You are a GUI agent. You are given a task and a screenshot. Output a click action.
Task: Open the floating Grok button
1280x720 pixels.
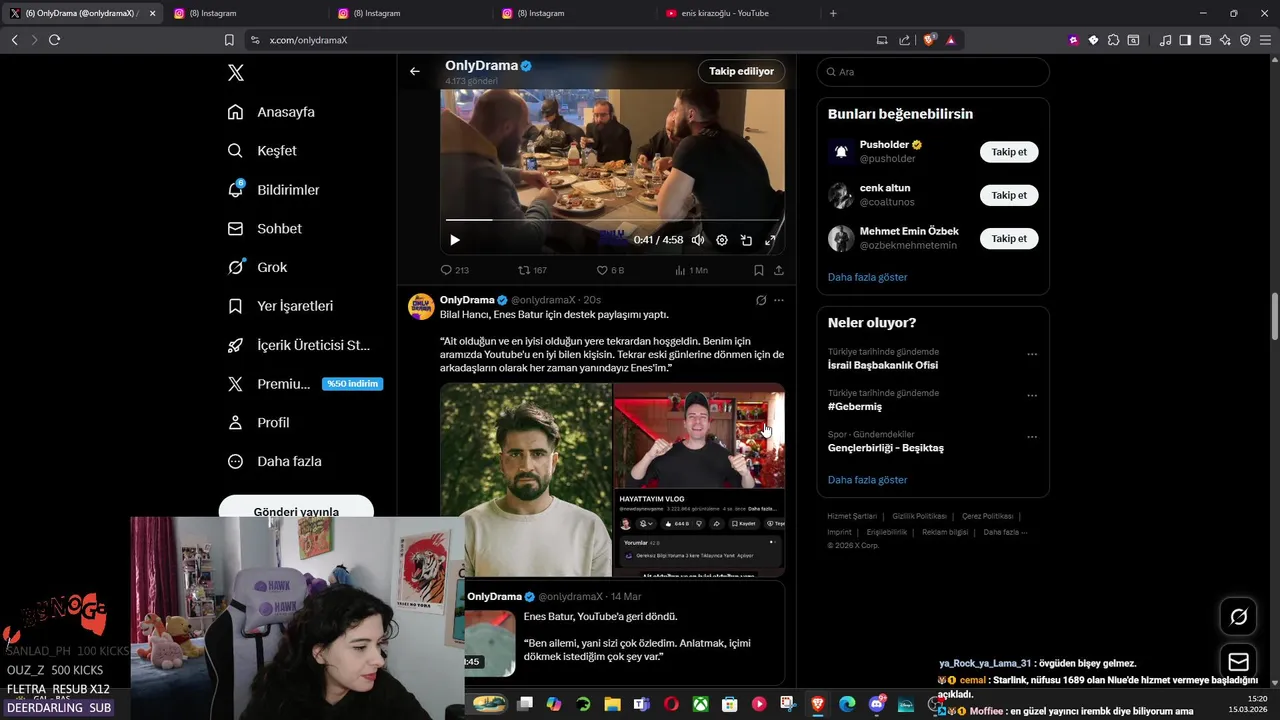1238,617
